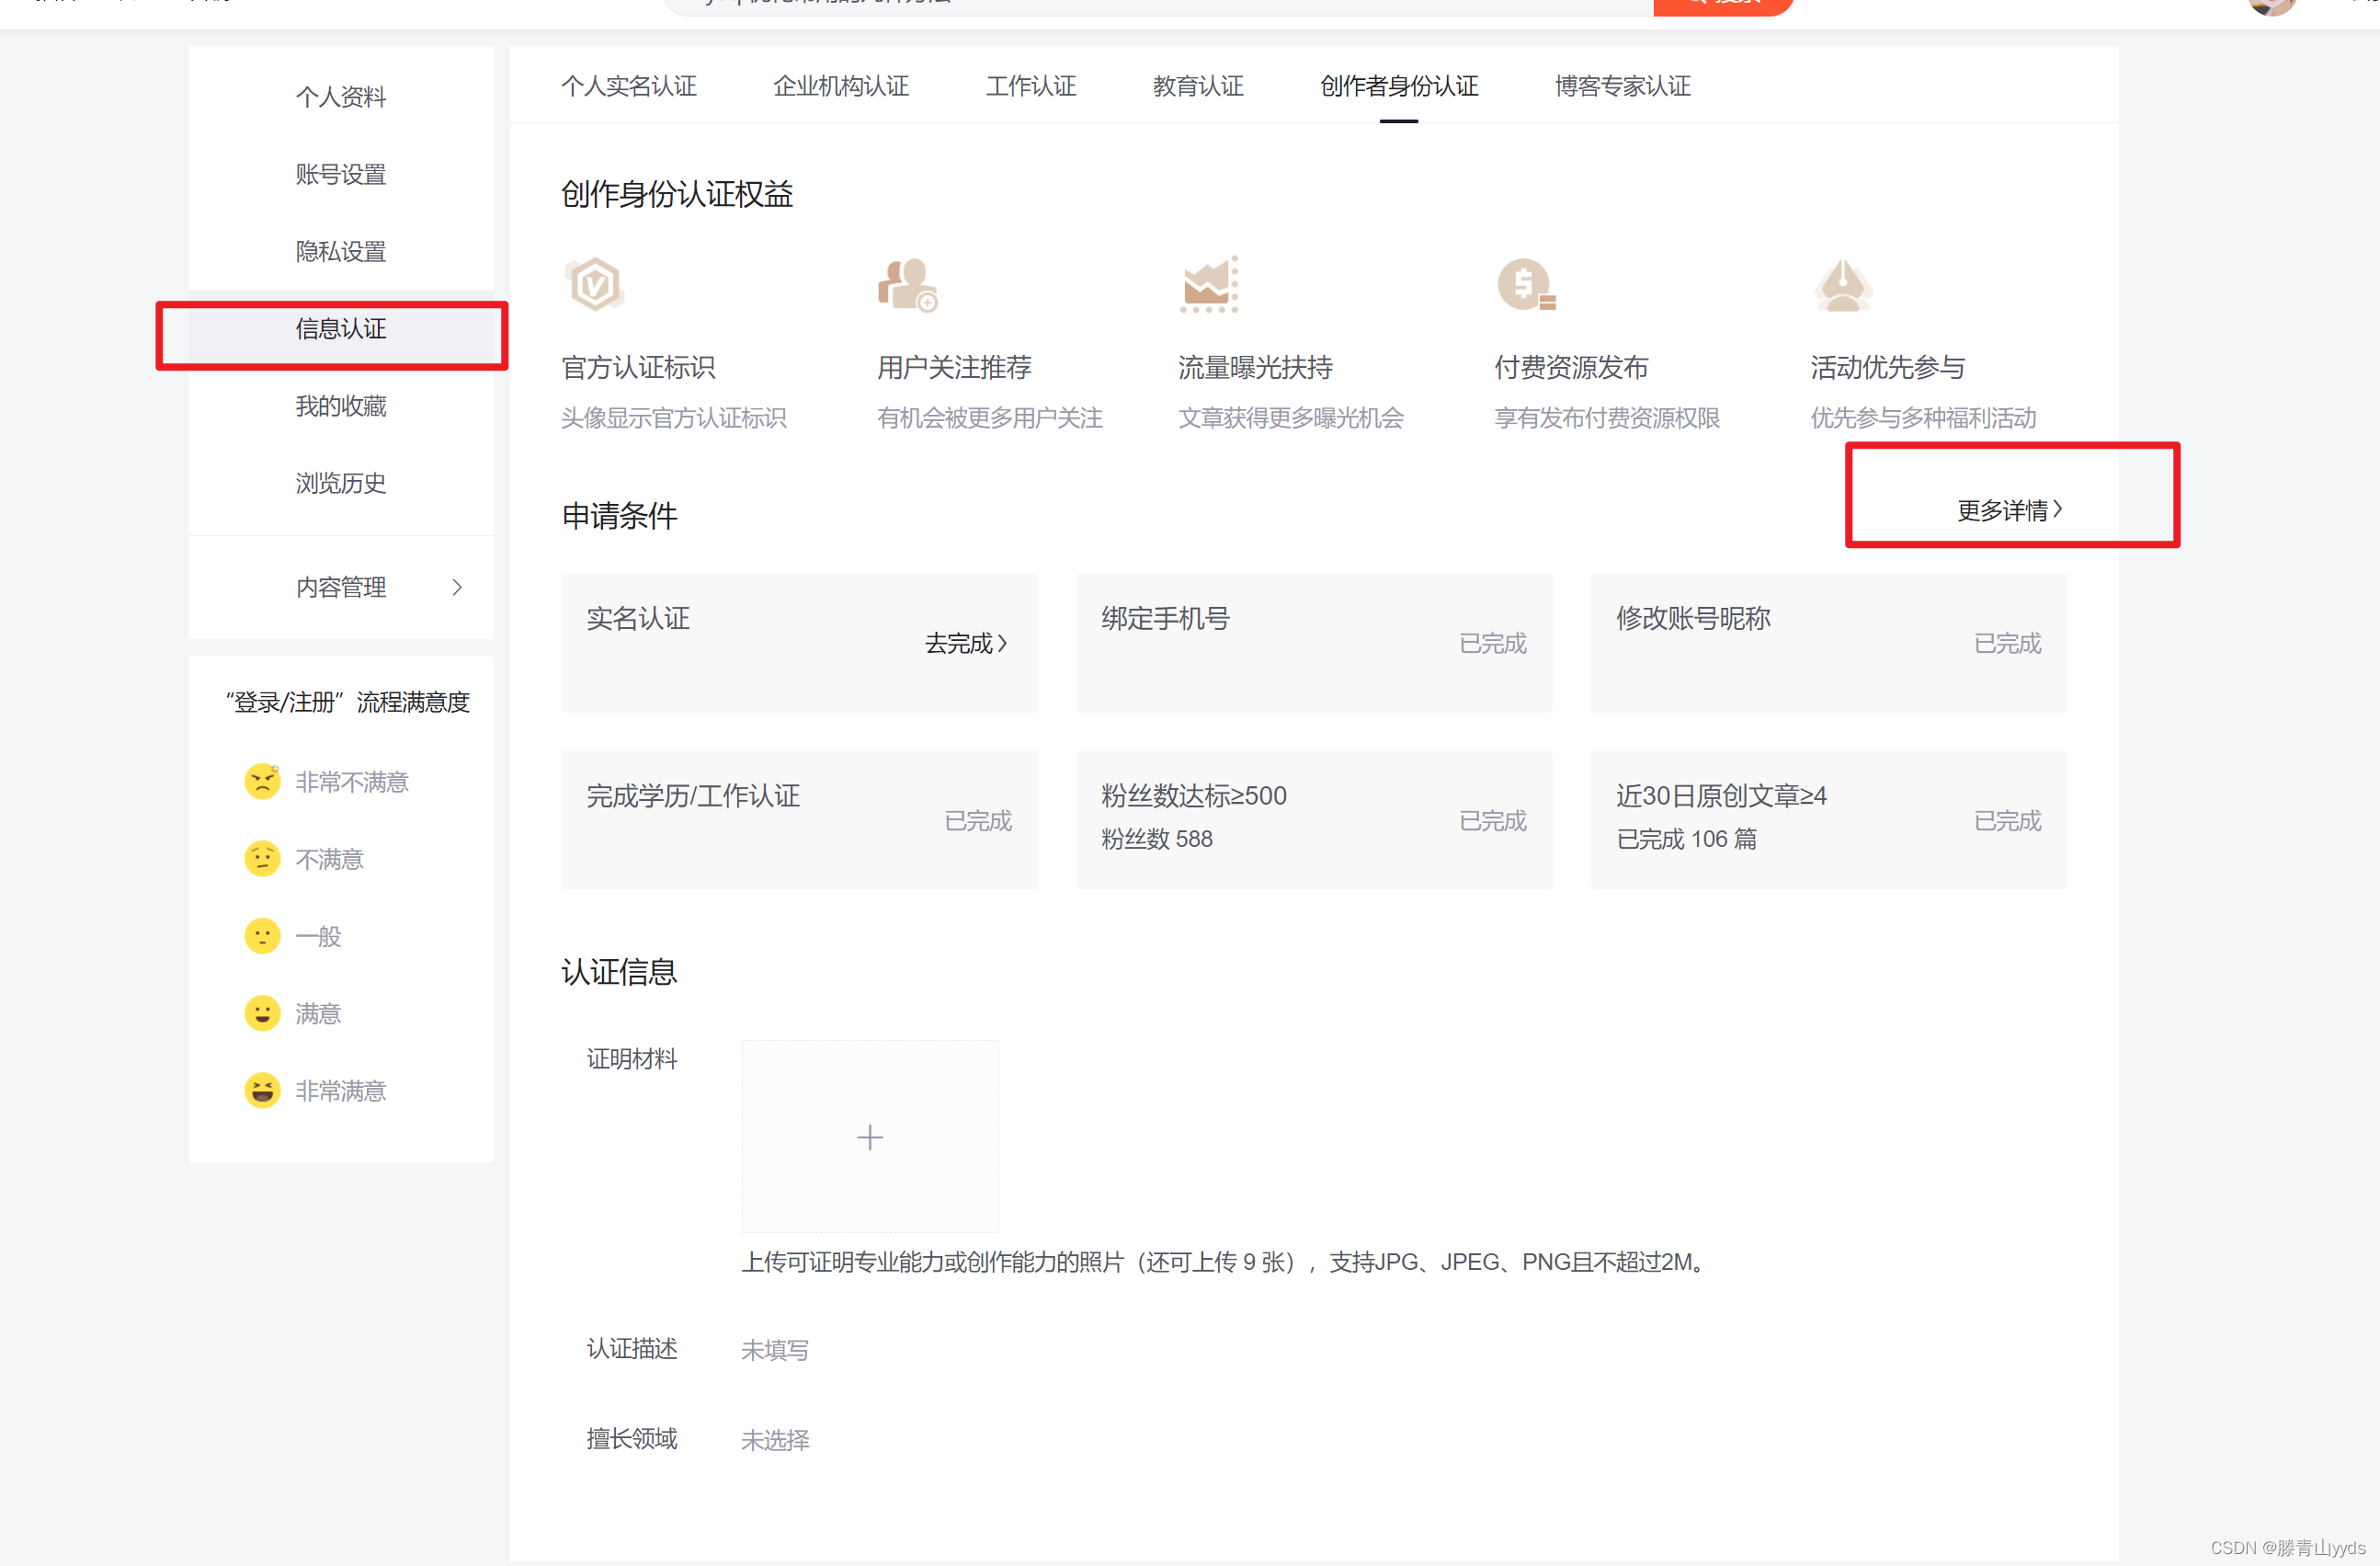Click the user follow recommendation icon
The image size is (2380, 1566).
click(x=907, y=285)
